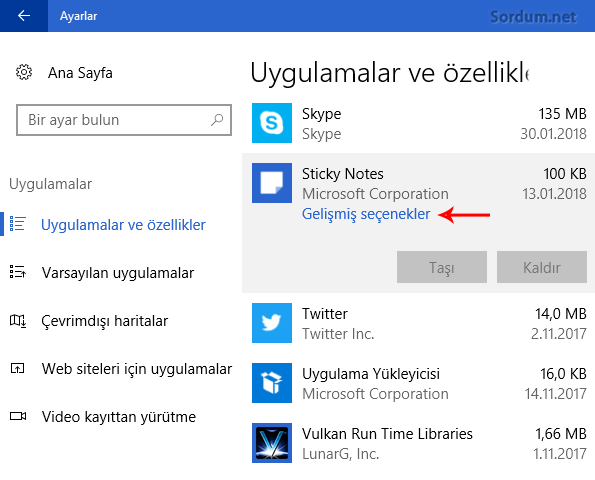Click the Uygulamalar ve özellikler list icon
The width and height of the screenshot is (595, 480).
[17, 224]
